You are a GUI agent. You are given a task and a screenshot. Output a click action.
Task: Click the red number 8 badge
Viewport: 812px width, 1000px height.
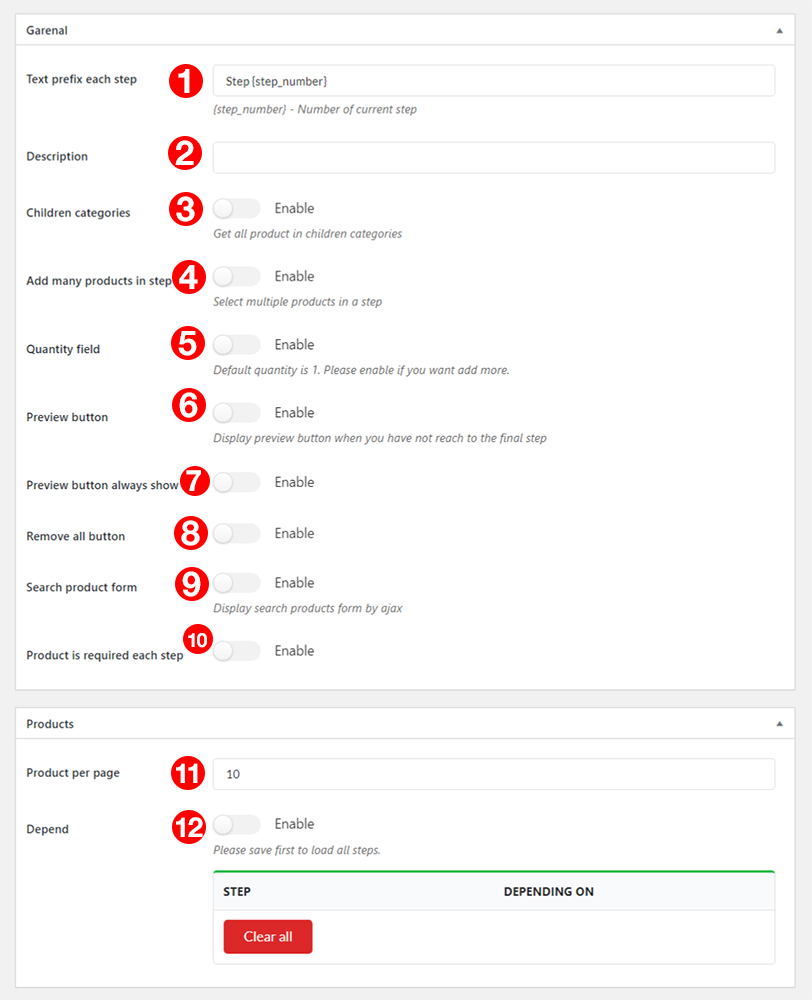[x=191, y=533]
